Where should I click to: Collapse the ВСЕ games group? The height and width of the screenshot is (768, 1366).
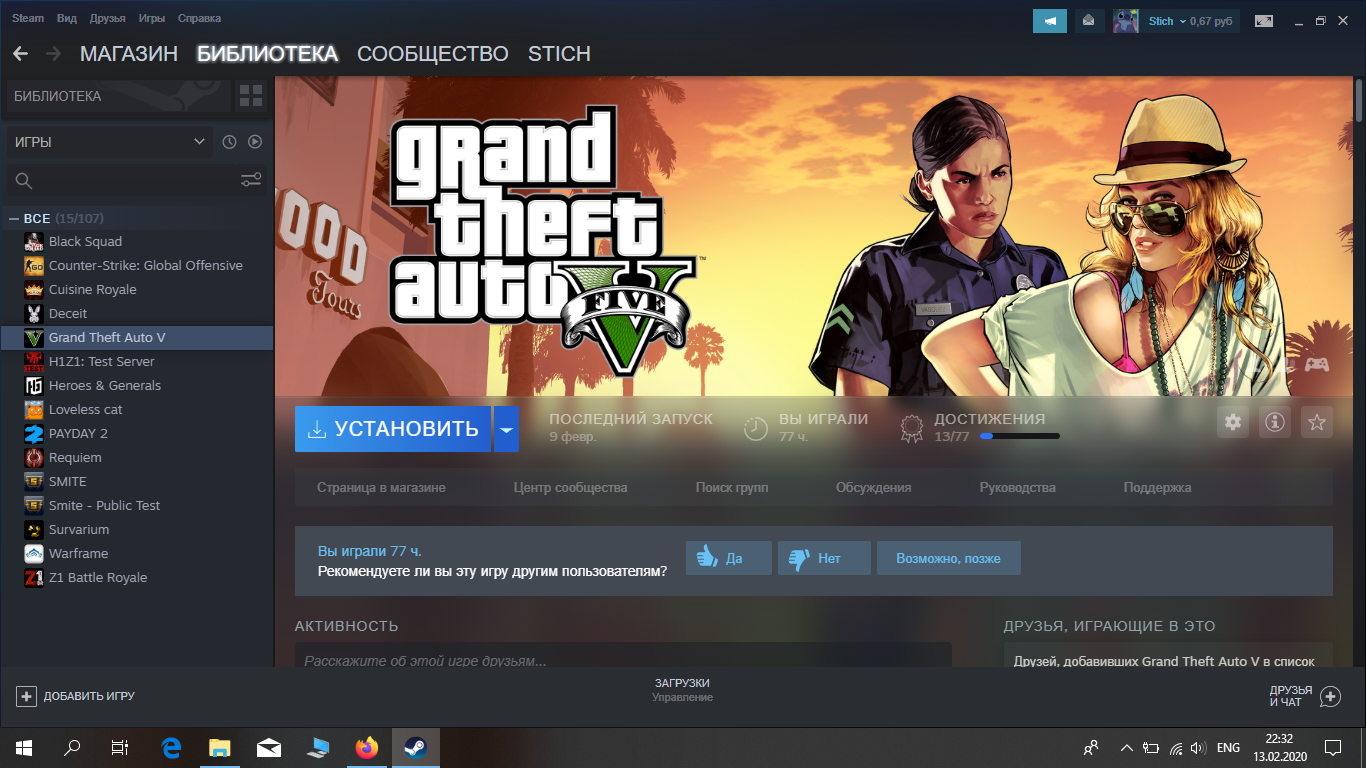click(x=14, y=218)
